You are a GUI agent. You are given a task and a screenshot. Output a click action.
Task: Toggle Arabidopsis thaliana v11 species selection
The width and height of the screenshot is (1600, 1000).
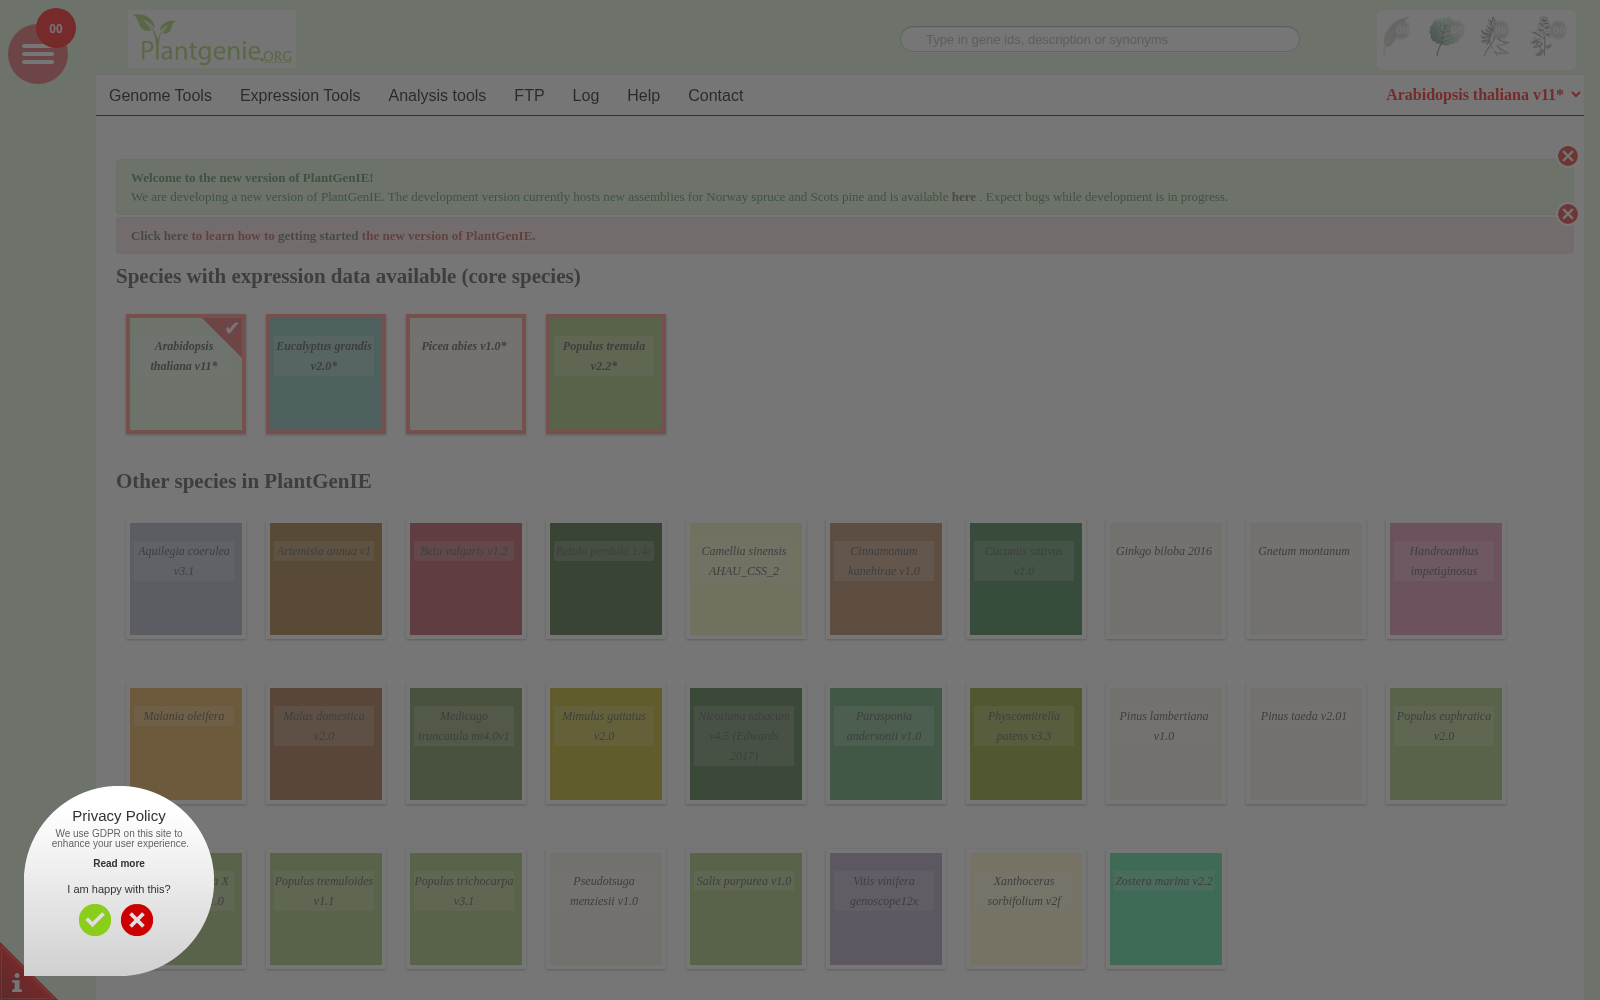tap(186, 374)
